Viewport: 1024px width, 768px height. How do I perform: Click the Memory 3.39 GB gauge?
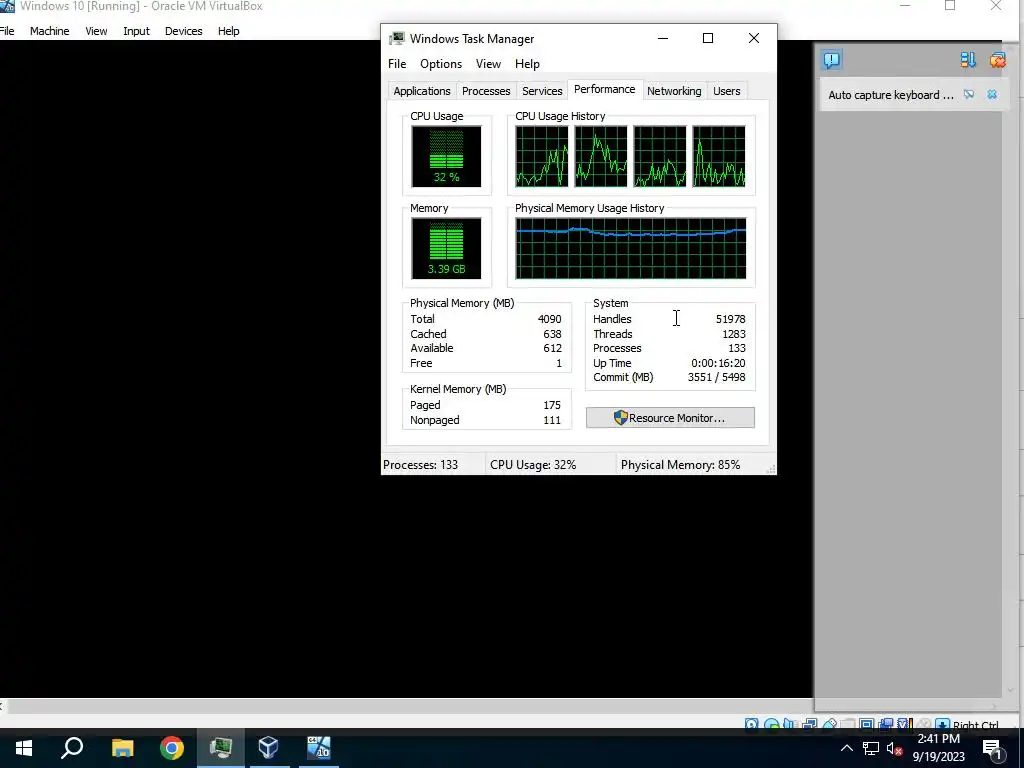[x=446, y=248]
